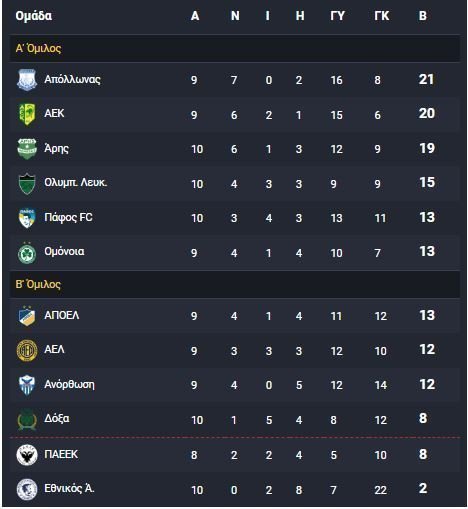Click the ΓΥ goals-for column header

[337, 16]
